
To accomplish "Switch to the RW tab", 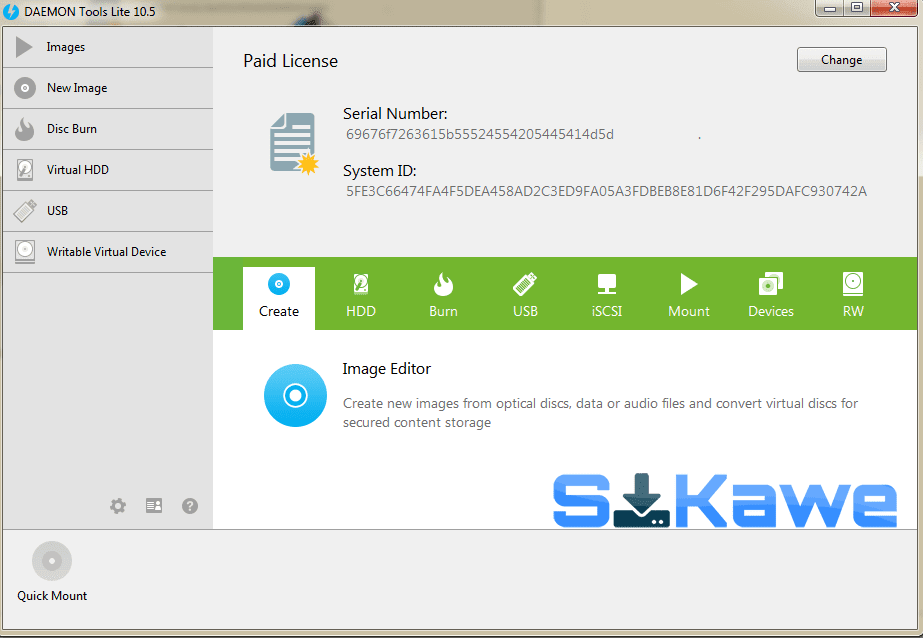I will [x=853, y=297].
